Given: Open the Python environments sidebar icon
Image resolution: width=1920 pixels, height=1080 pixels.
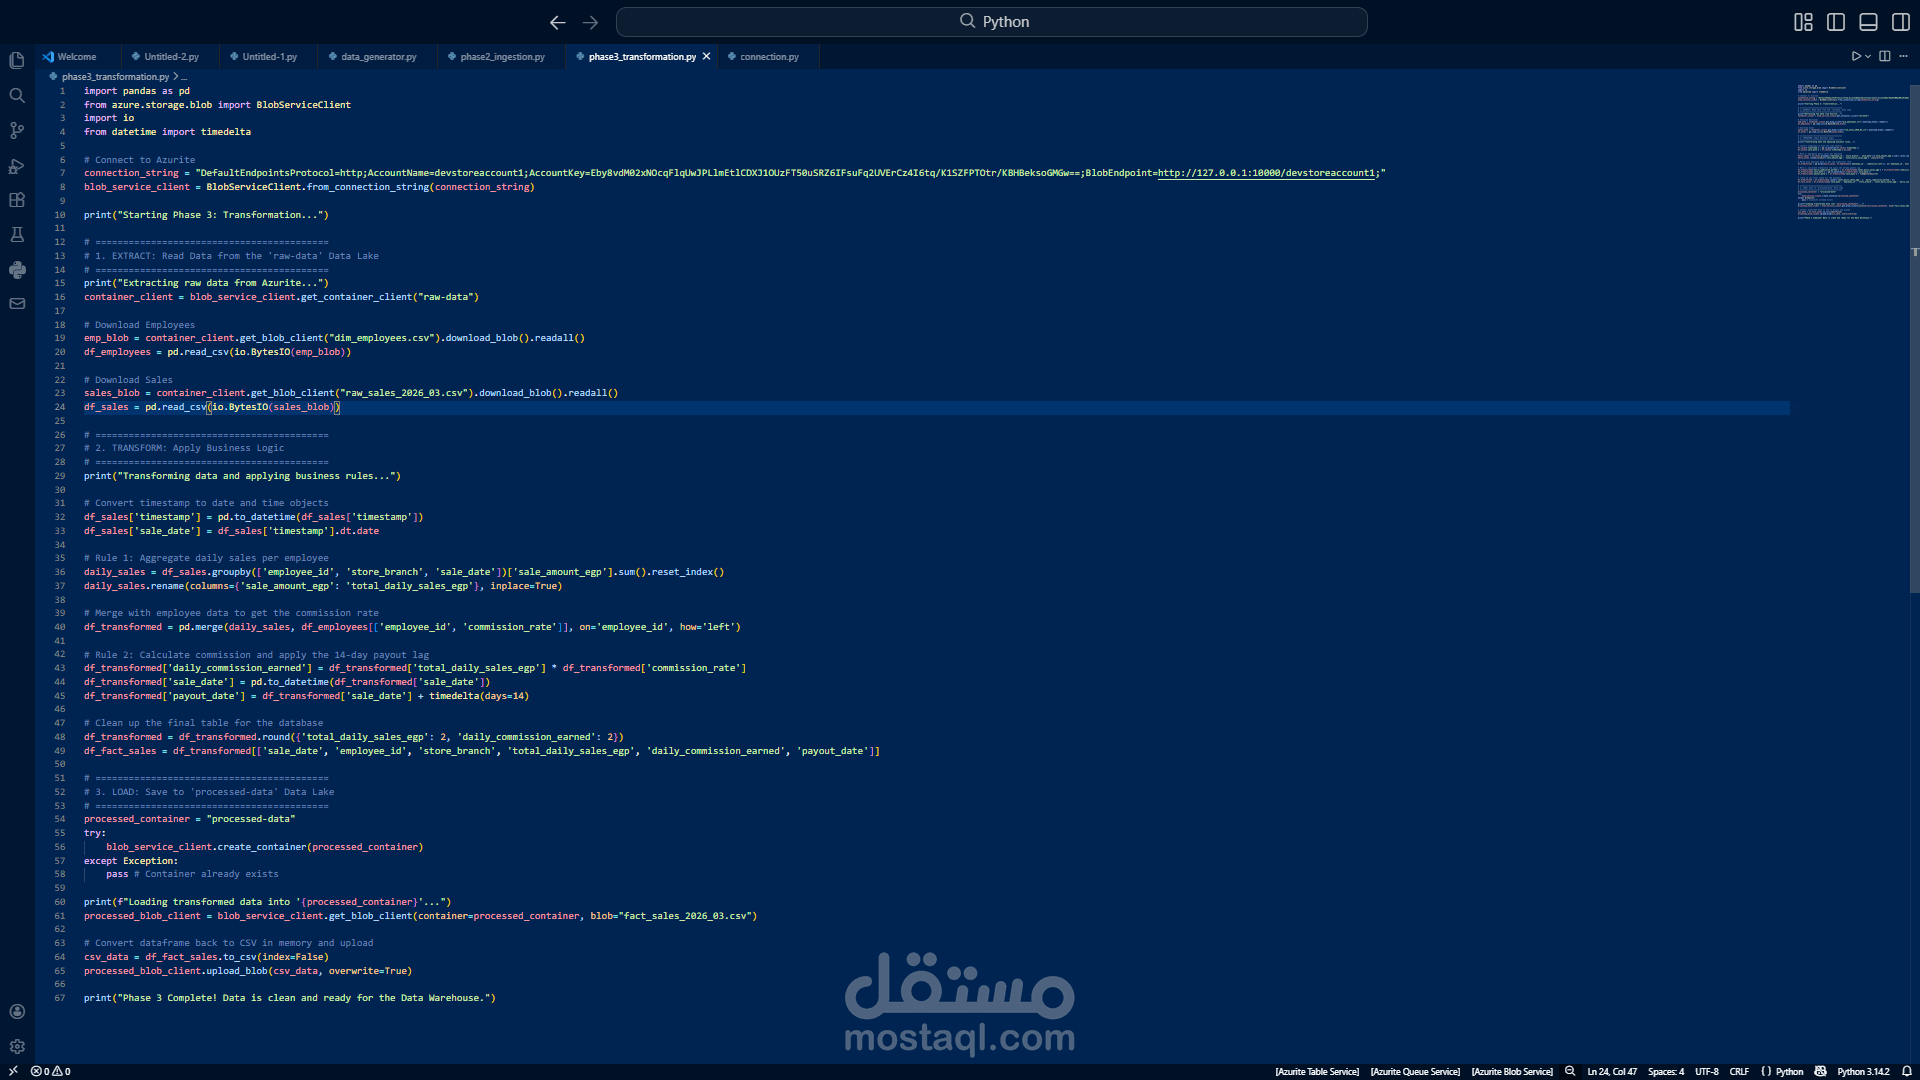Looking at the screenshot, I should tap(17, 270).
